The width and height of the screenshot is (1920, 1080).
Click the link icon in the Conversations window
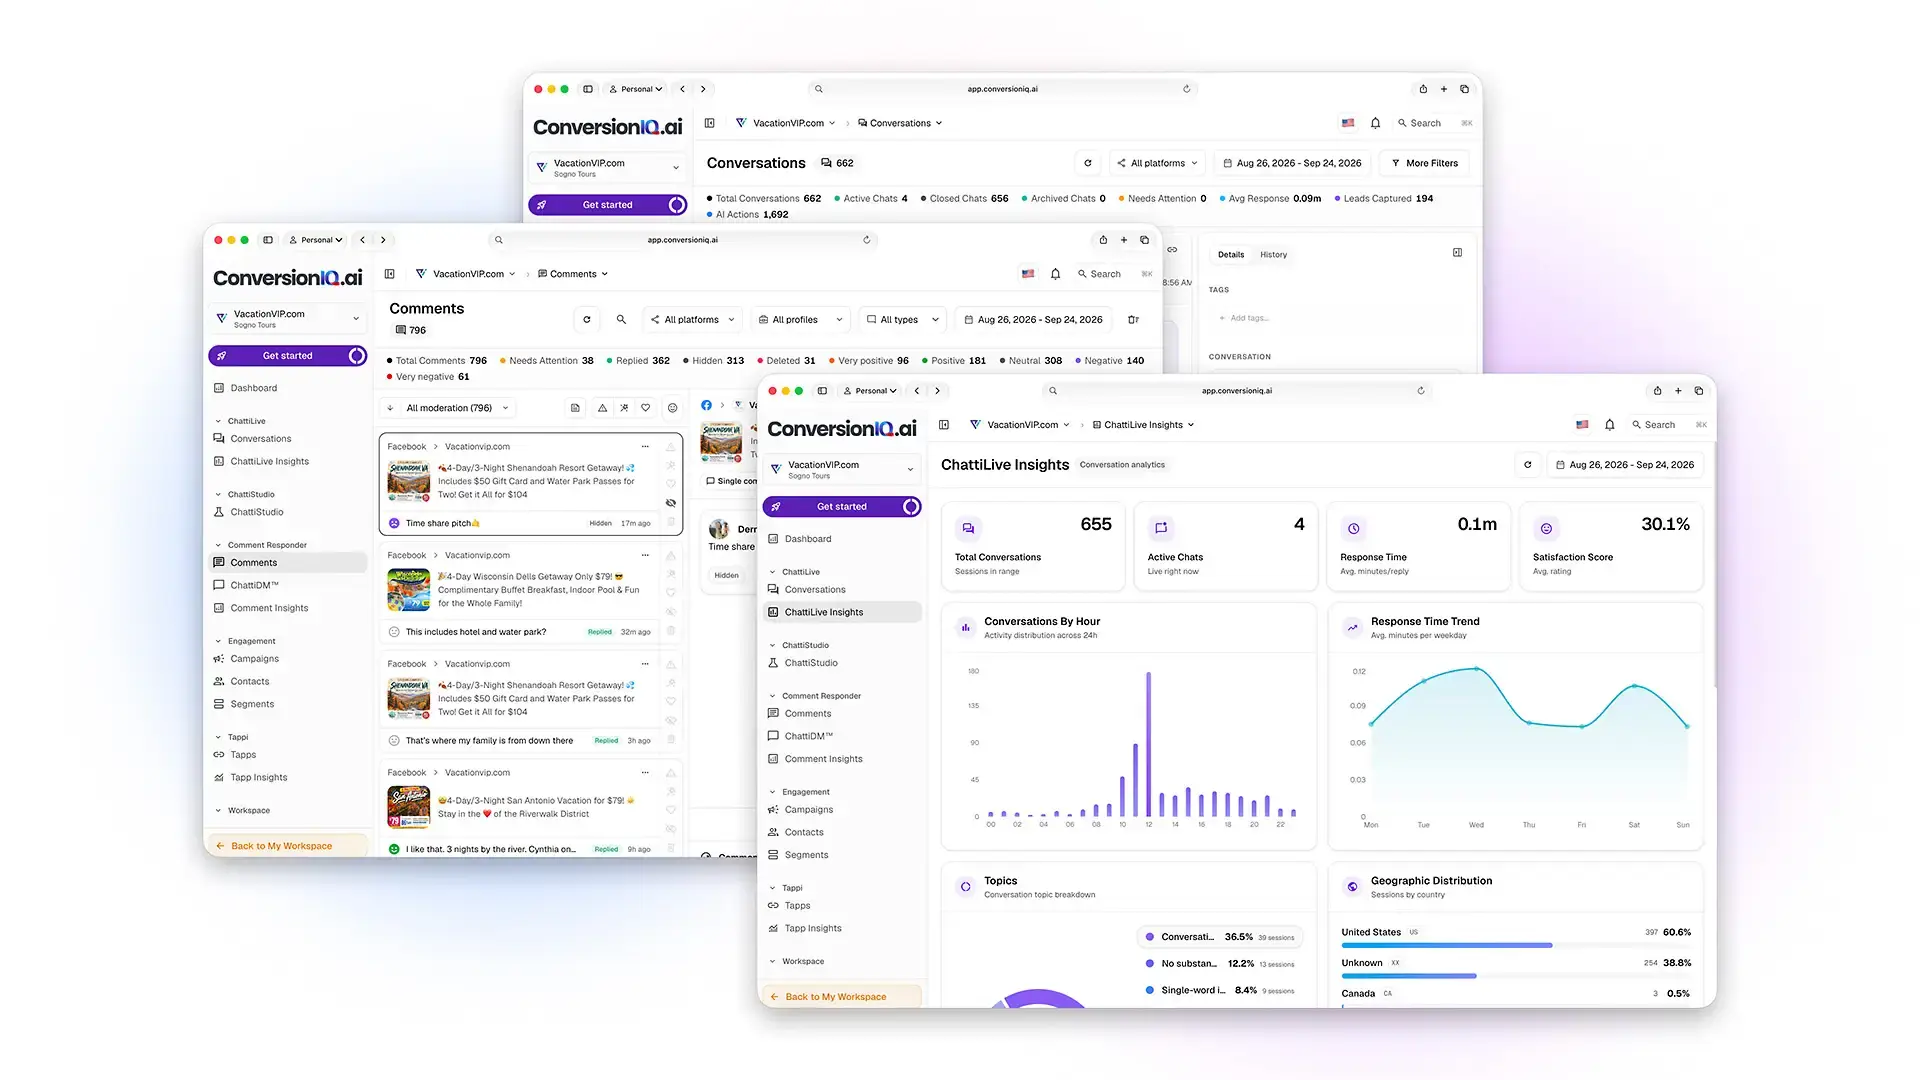(x=1172, y=250)
